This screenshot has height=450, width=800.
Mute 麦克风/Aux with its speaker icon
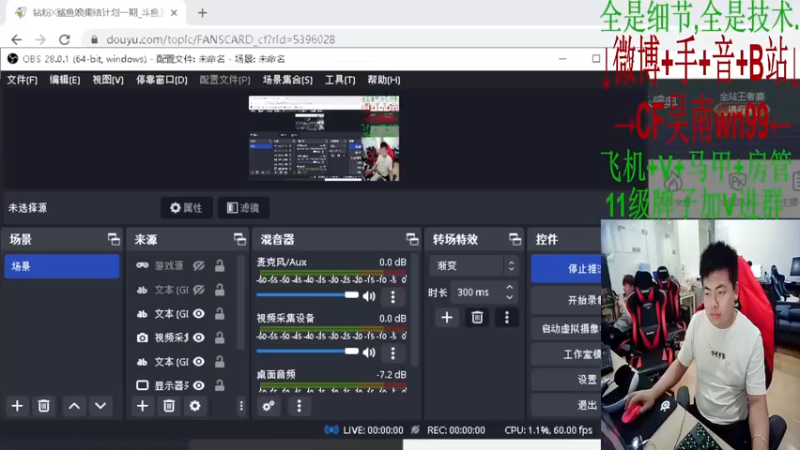tap(369, 296)
